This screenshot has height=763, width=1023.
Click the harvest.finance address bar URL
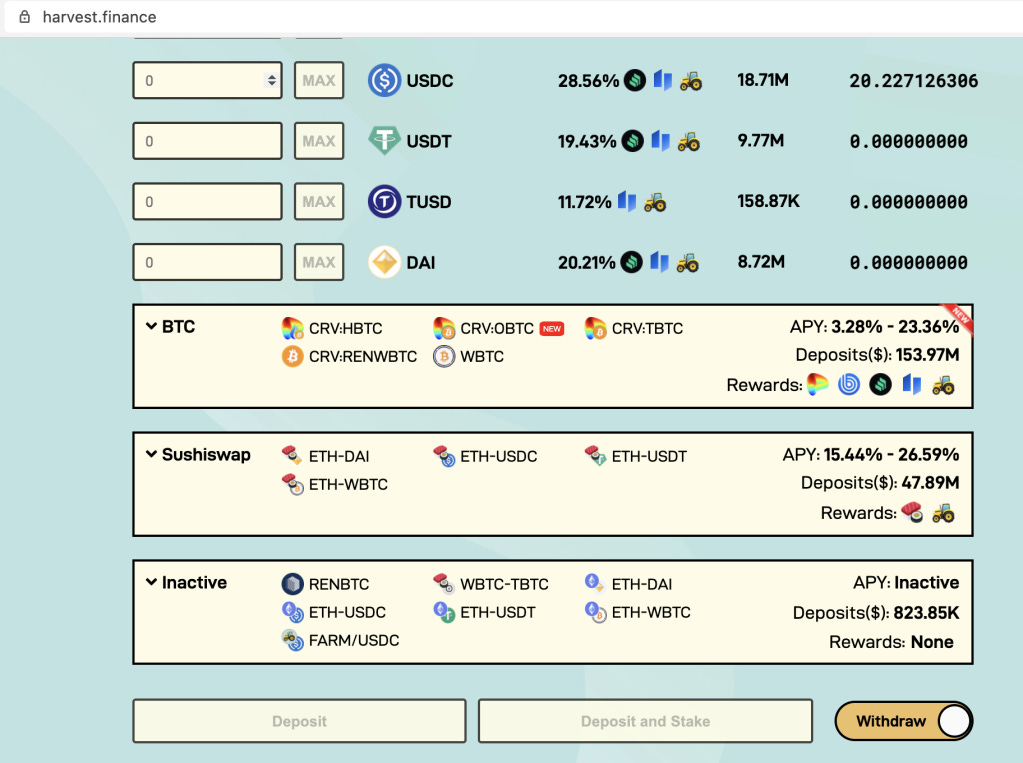tap(99, 17)
